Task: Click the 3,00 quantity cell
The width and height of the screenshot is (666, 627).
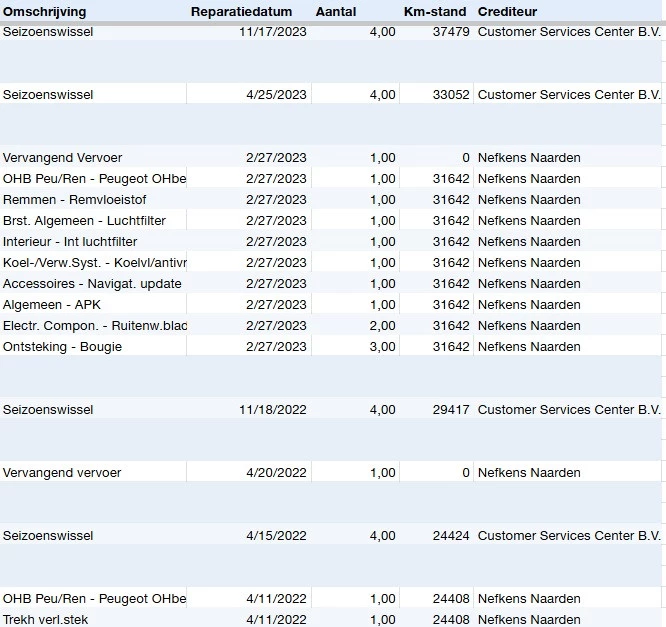Action: 382,347
